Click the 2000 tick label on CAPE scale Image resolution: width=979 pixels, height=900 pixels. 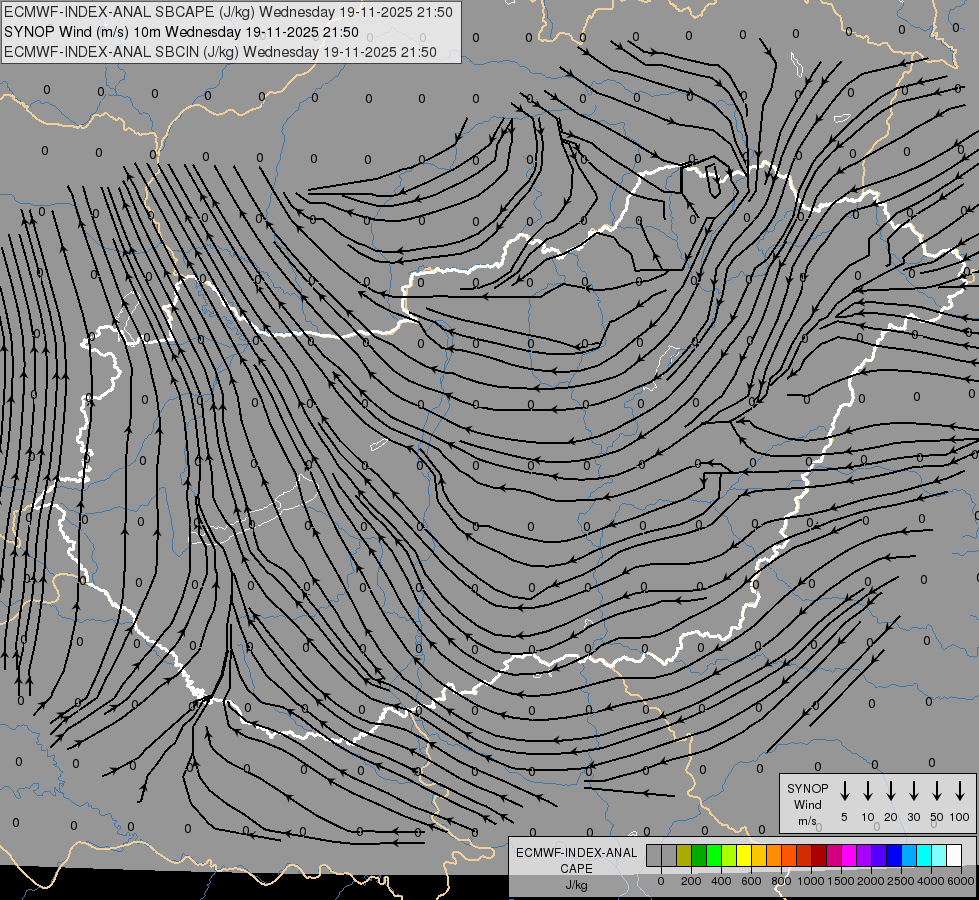point(870,881)
